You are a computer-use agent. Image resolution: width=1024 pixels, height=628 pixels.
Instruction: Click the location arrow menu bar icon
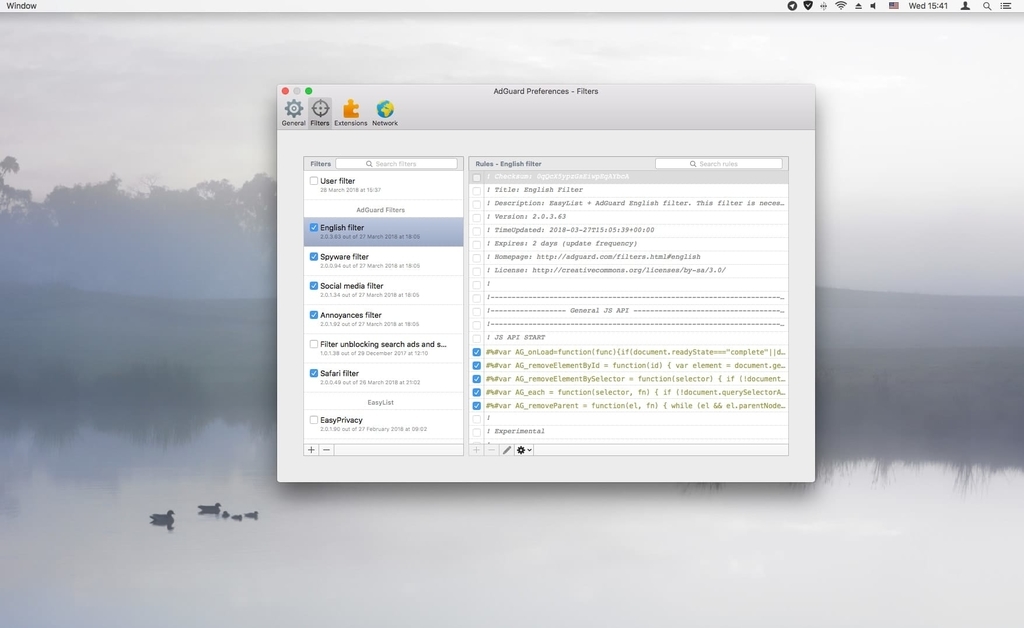point(792,6)
